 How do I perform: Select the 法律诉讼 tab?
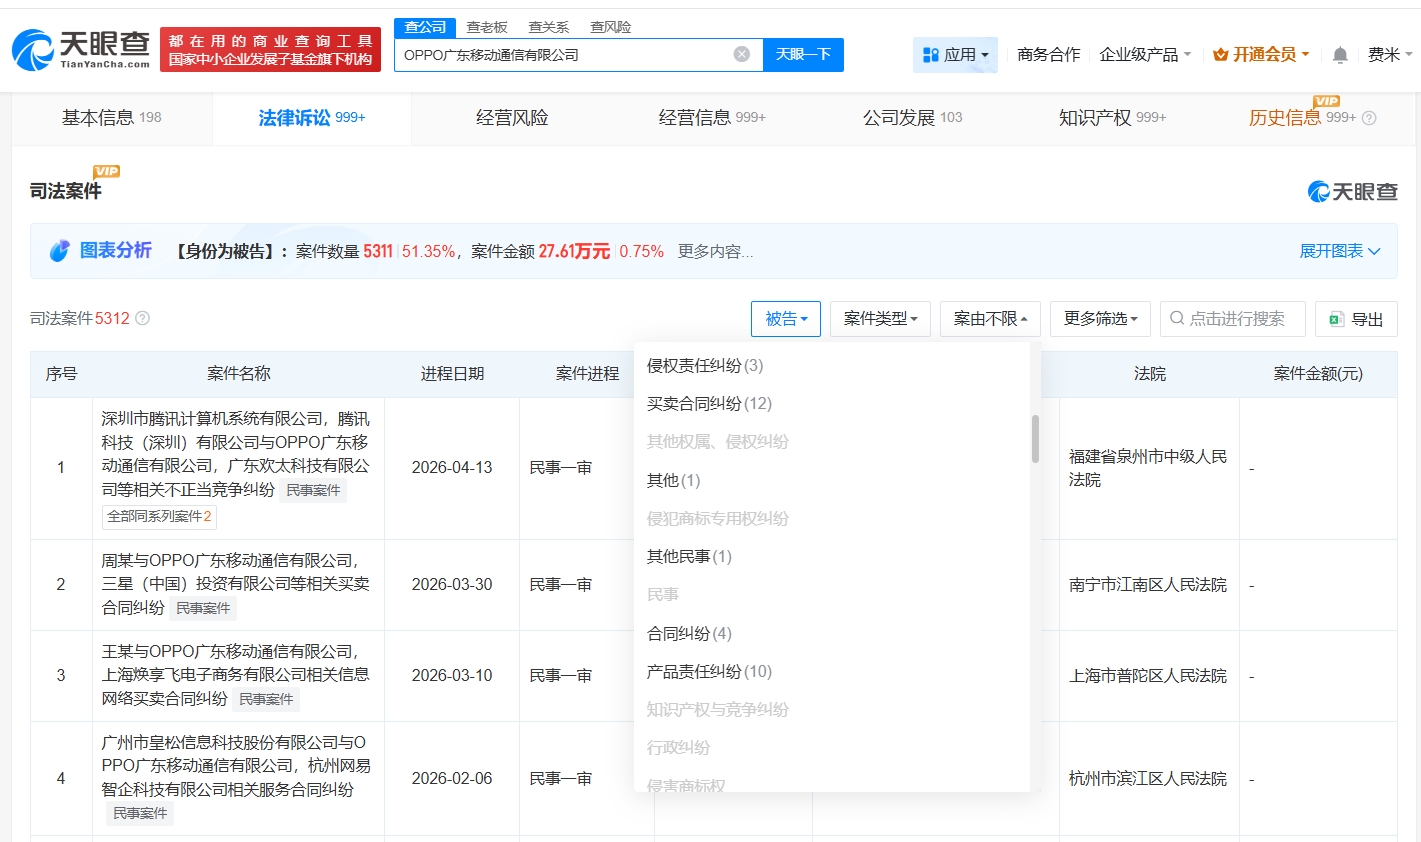[312, 118]
